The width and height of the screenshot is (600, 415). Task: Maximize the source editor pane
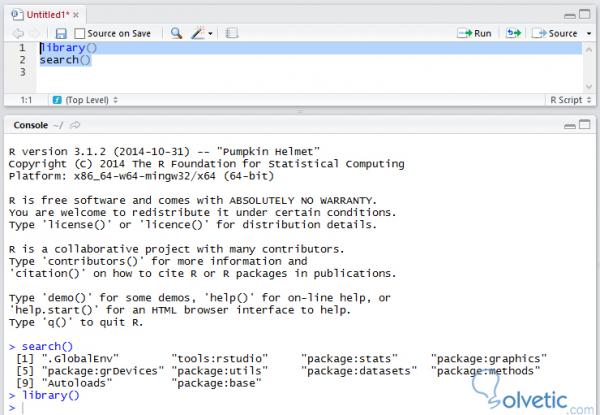tap(584, 15)
